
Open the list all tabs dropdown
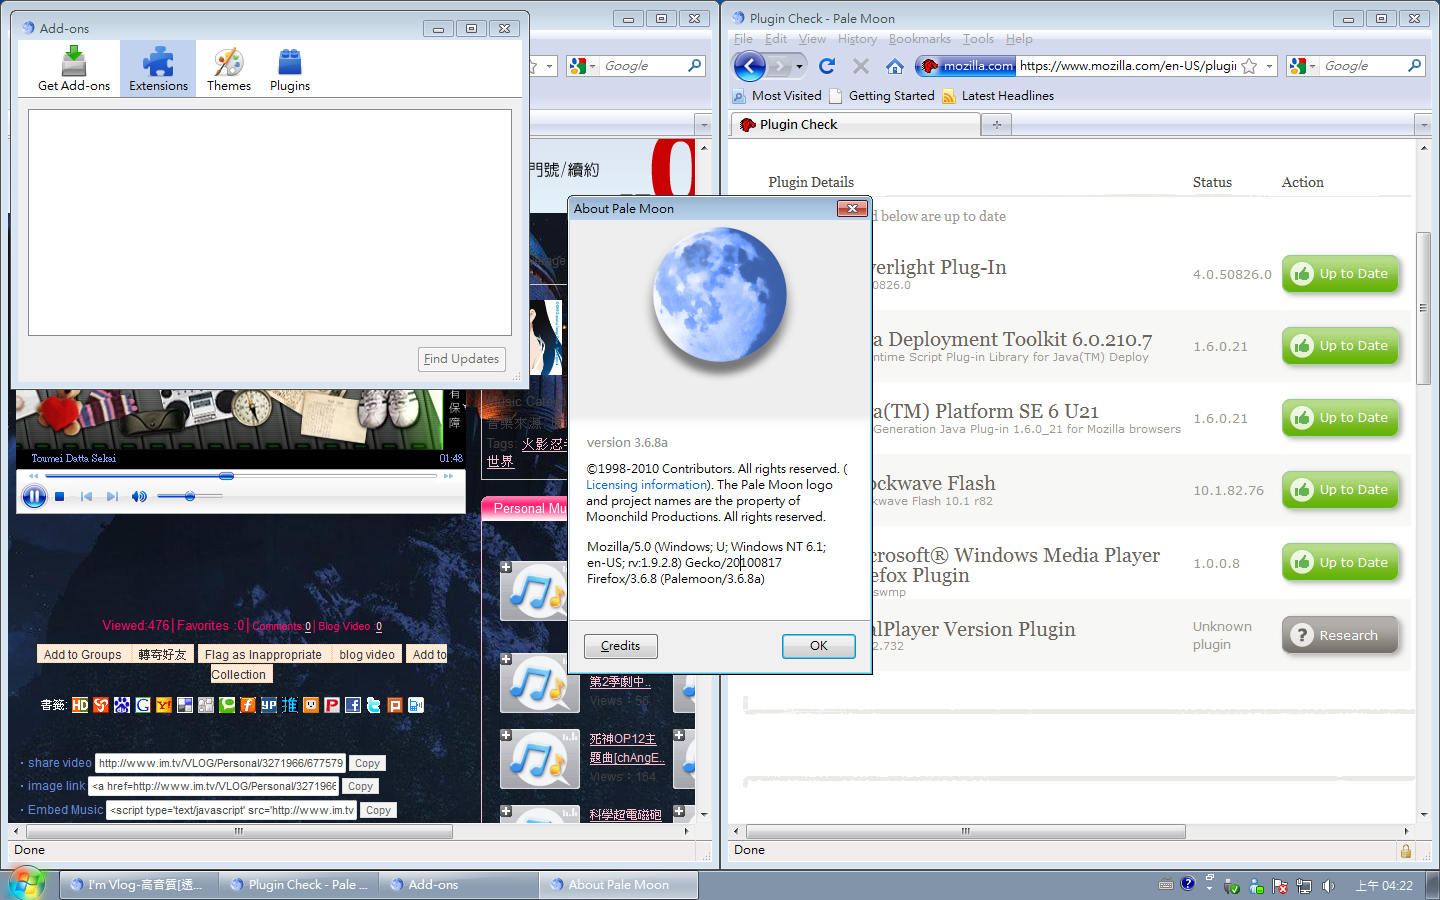(1423, 125)
